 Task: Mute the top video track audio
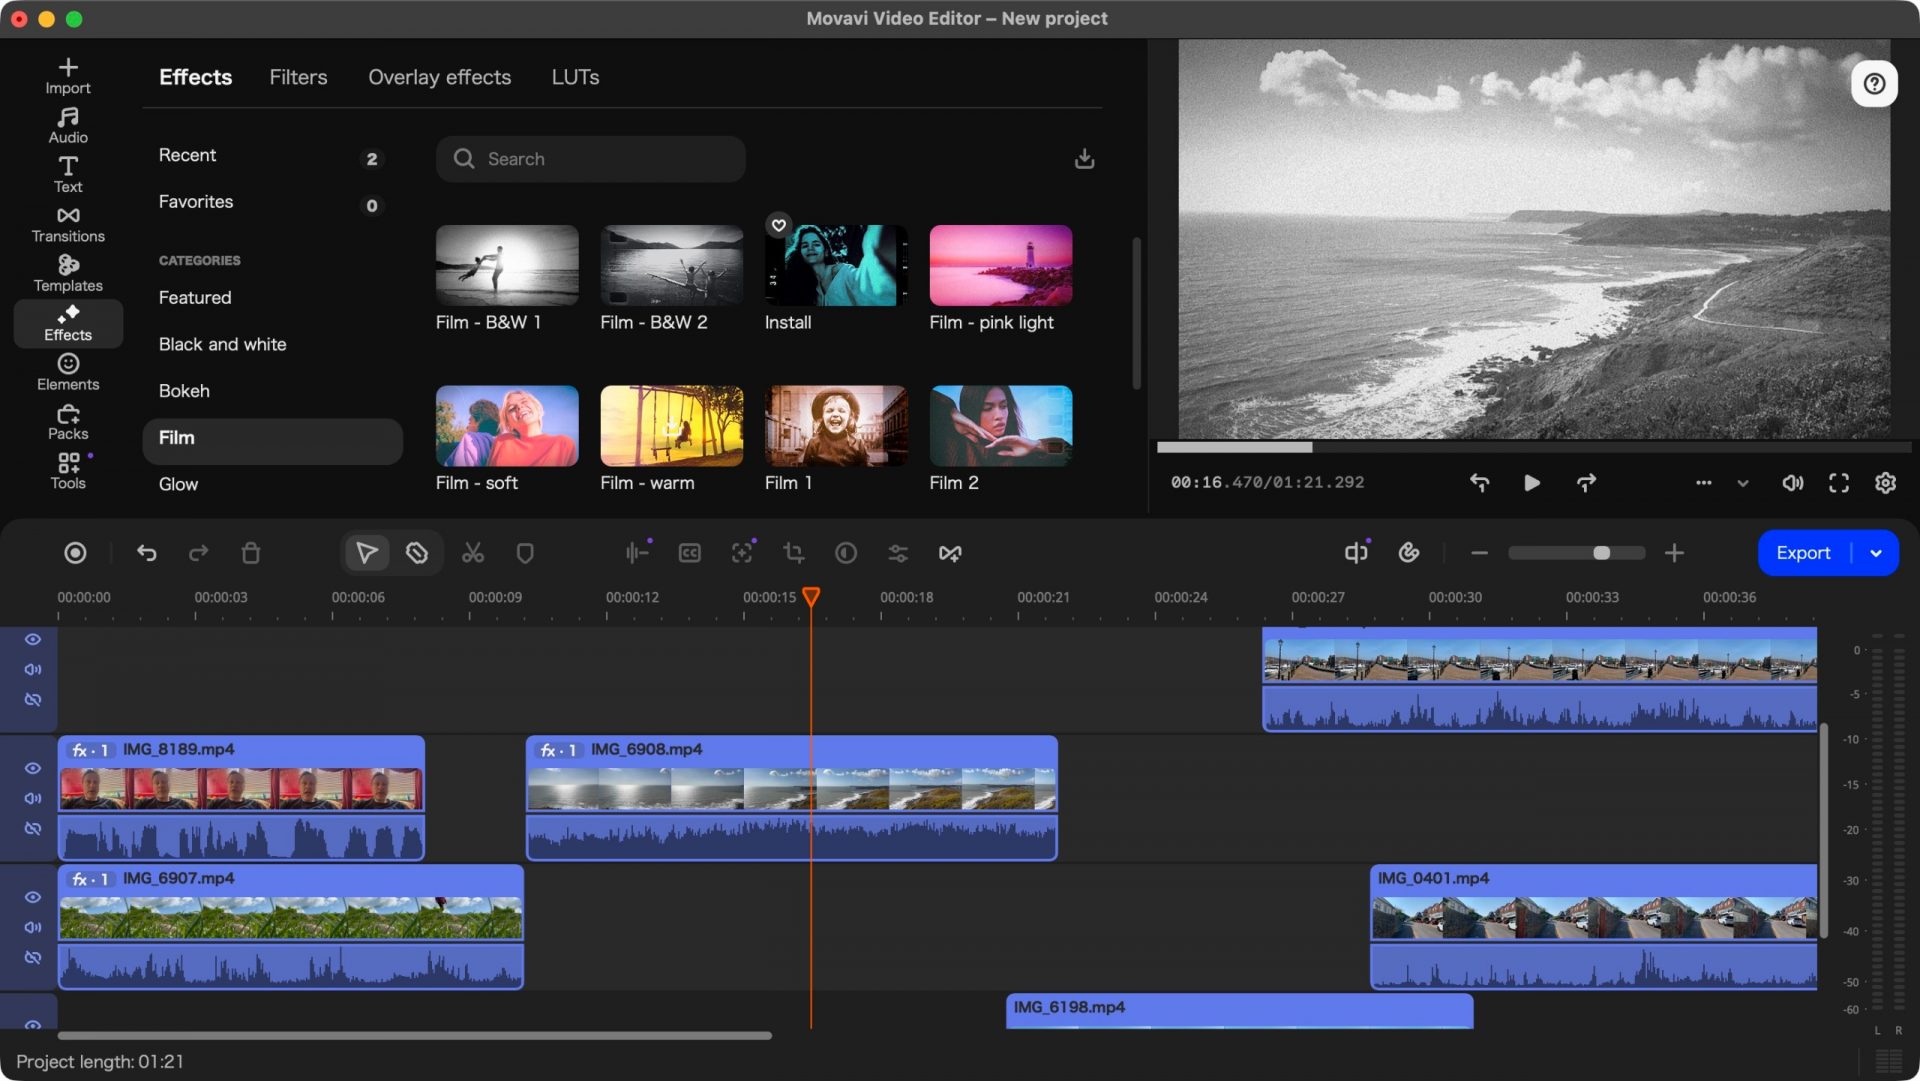coord(33,669)
